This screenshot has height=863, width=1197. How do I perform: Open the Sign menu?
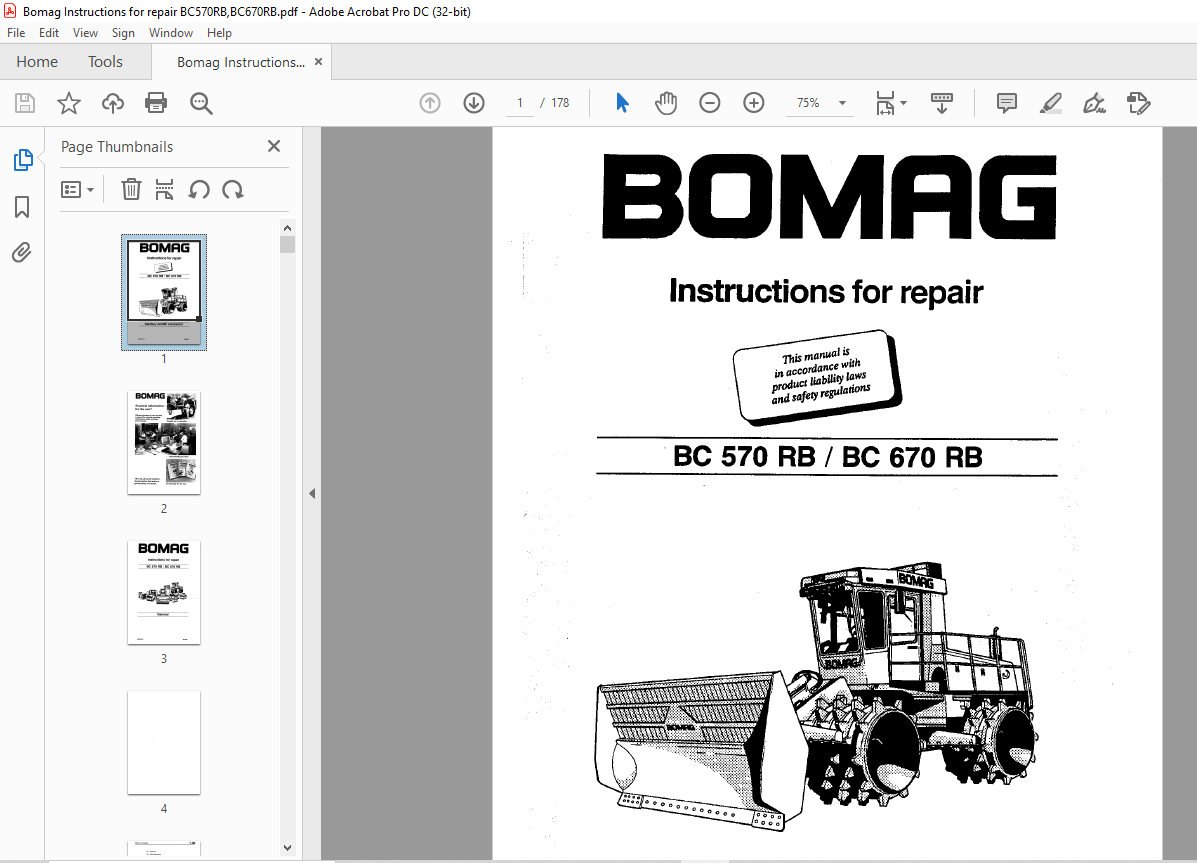123,33
